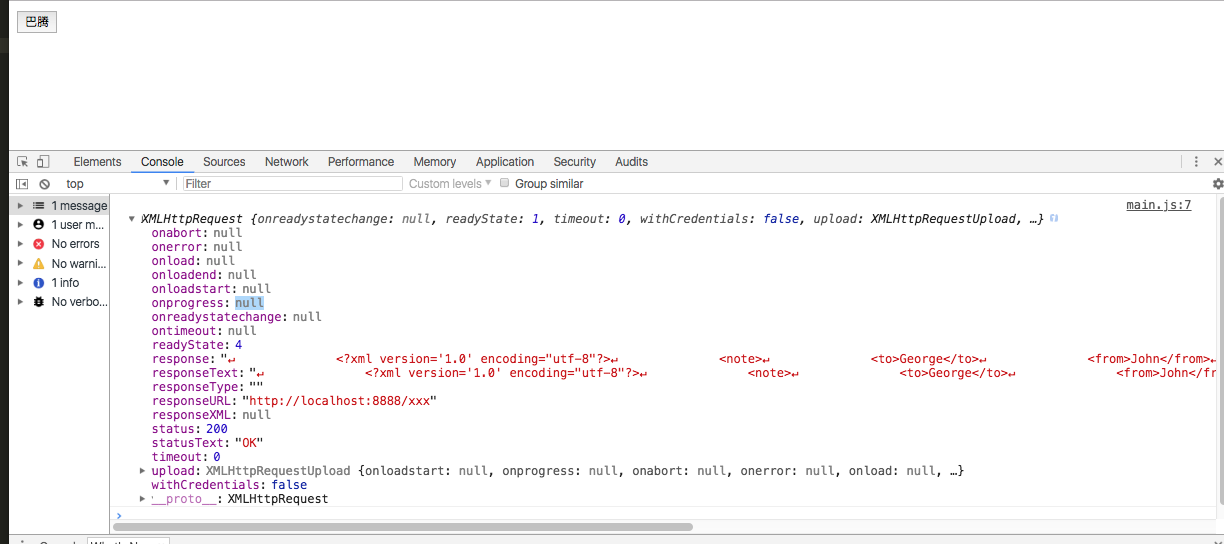Select the onreadystatechange: null row
This screenshot has width=1224, height=544.
tap(236, 317)
